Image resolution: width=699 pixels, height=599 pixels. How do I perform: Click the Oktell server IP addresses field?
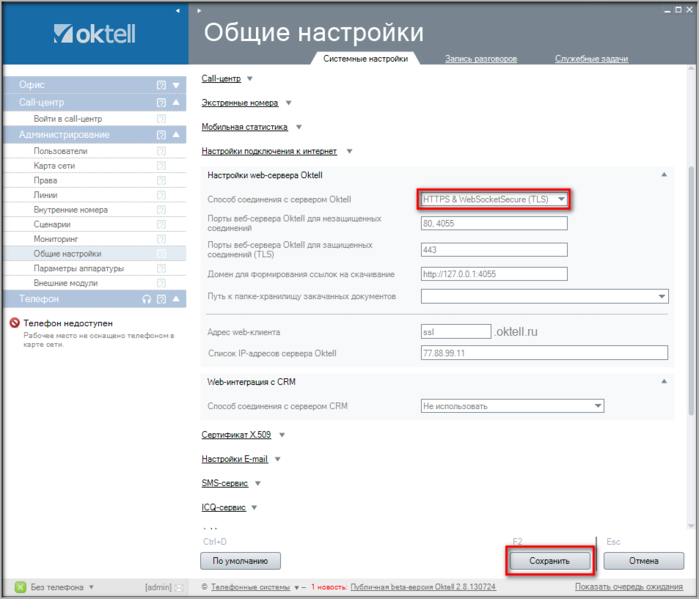[544, 353]
